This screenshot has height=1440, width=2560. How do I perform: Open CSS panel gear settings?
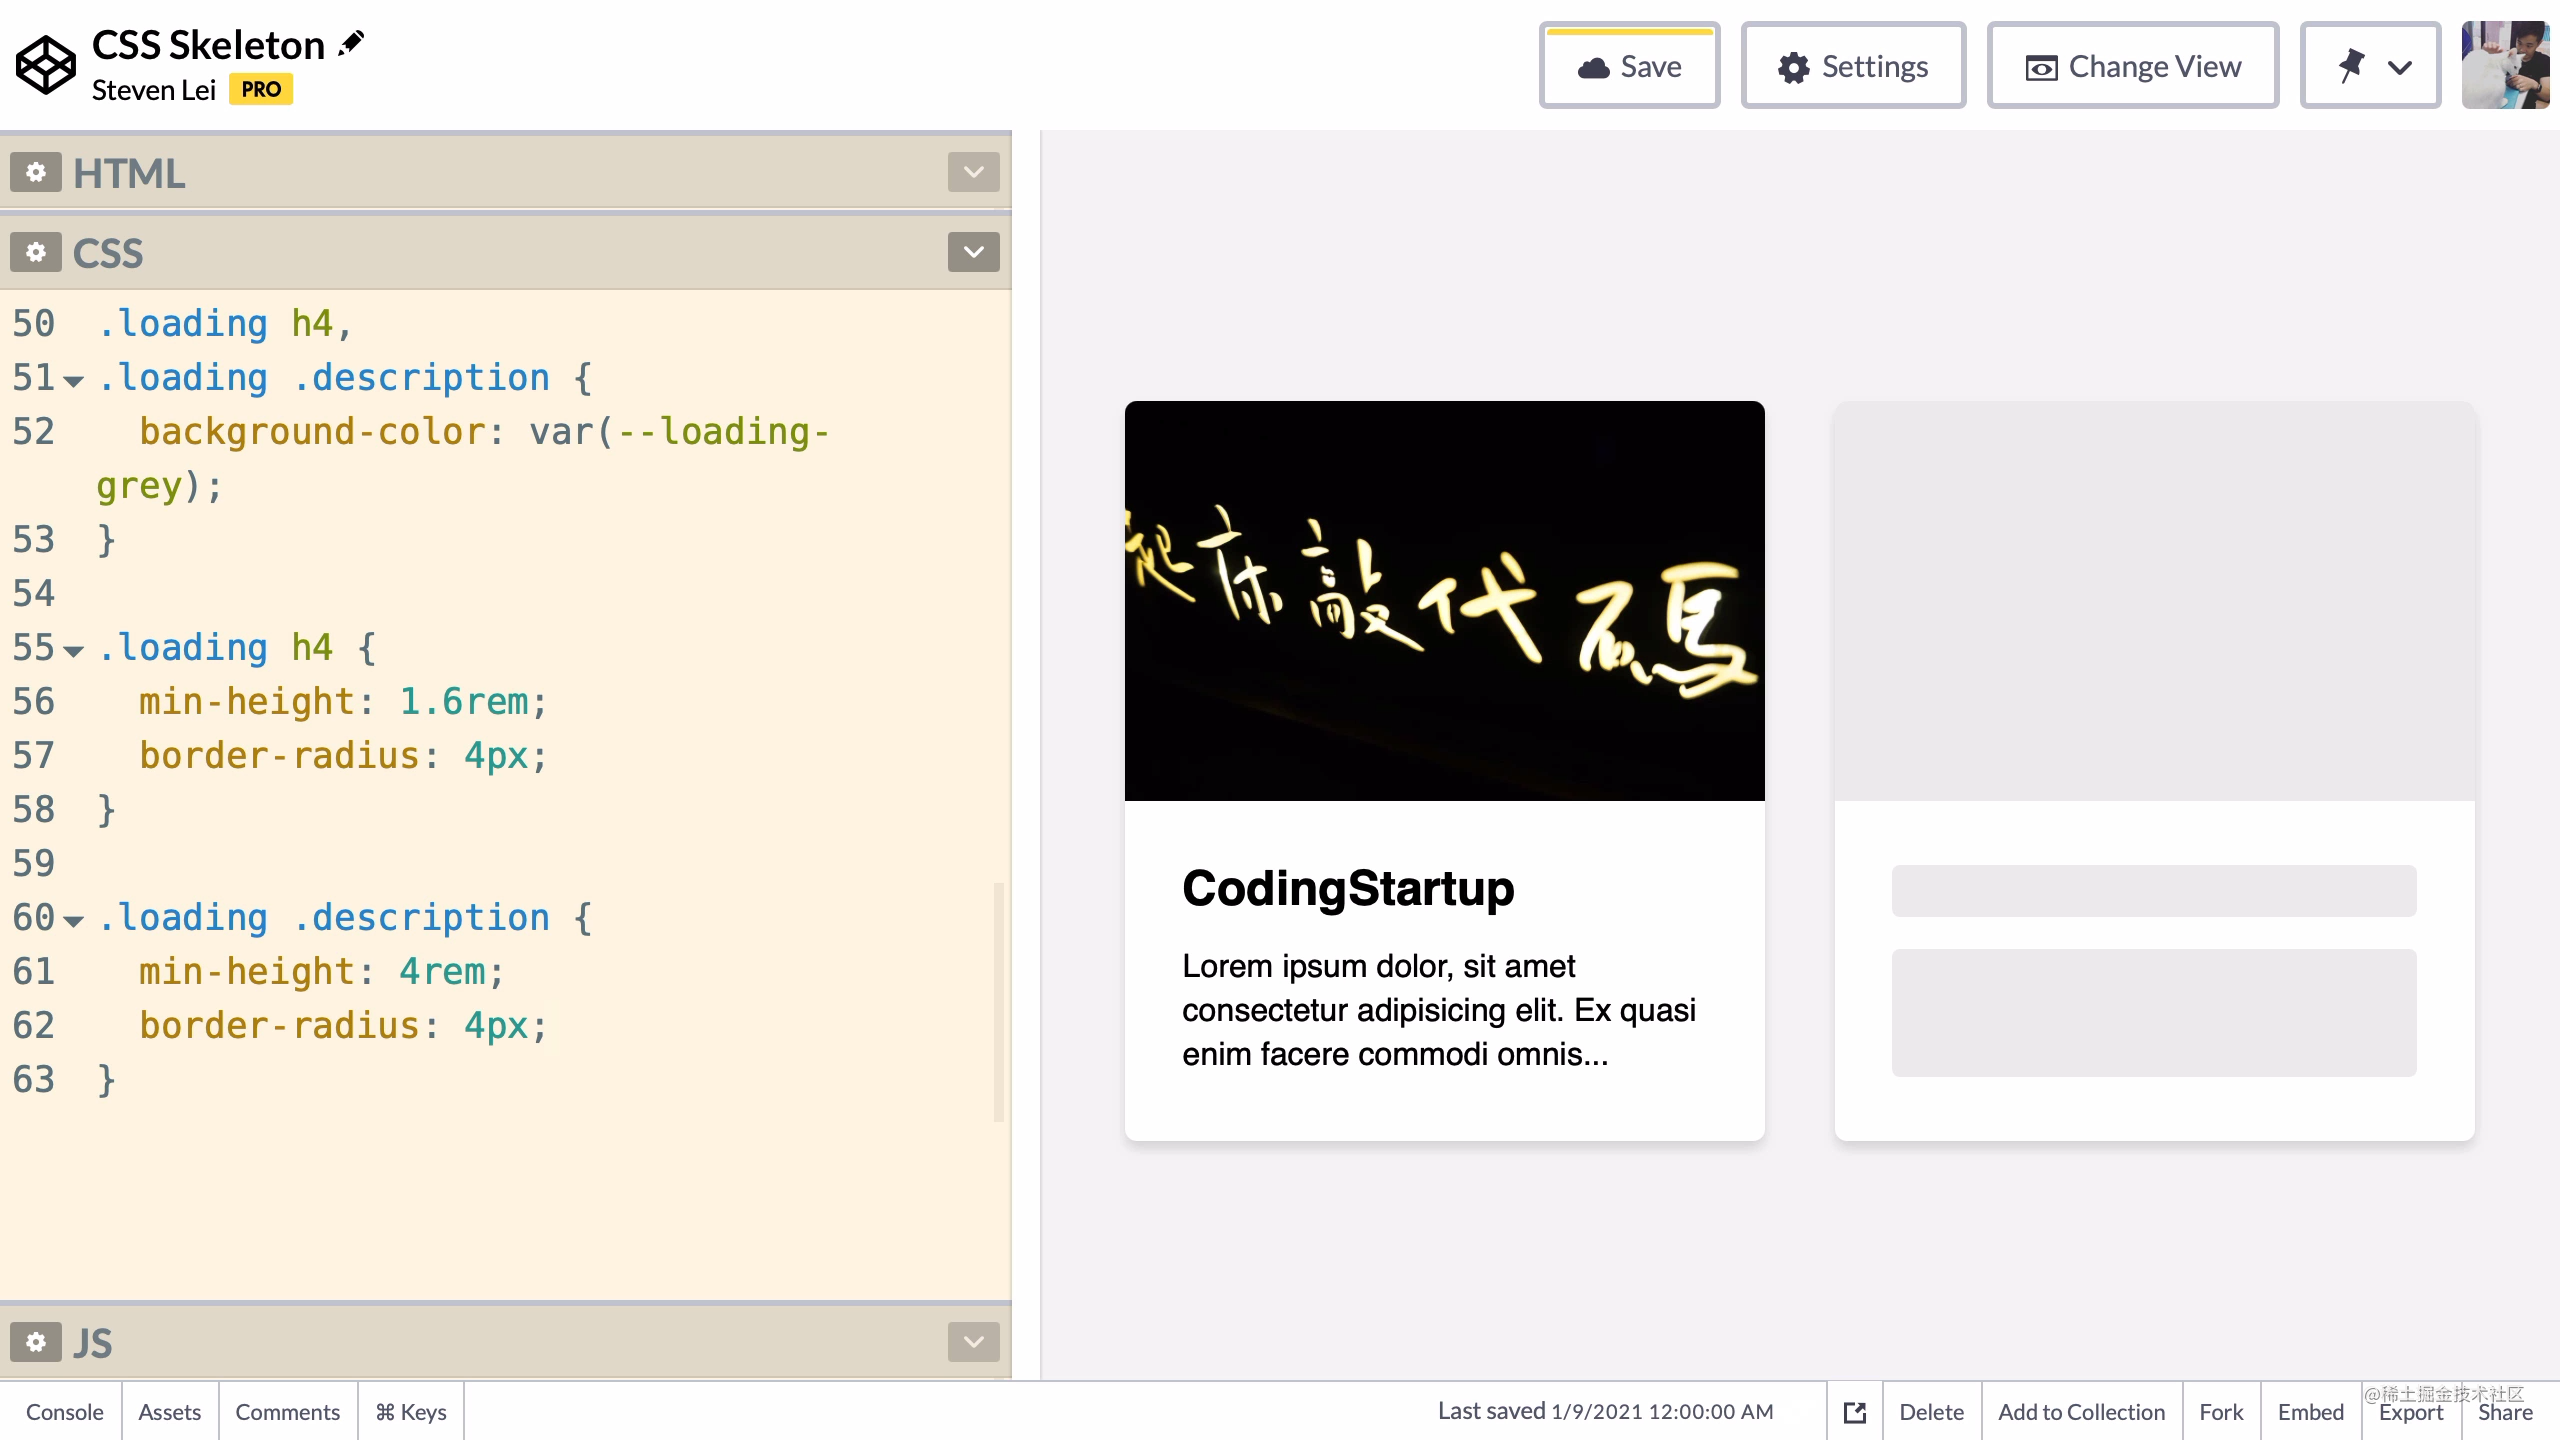36,253
